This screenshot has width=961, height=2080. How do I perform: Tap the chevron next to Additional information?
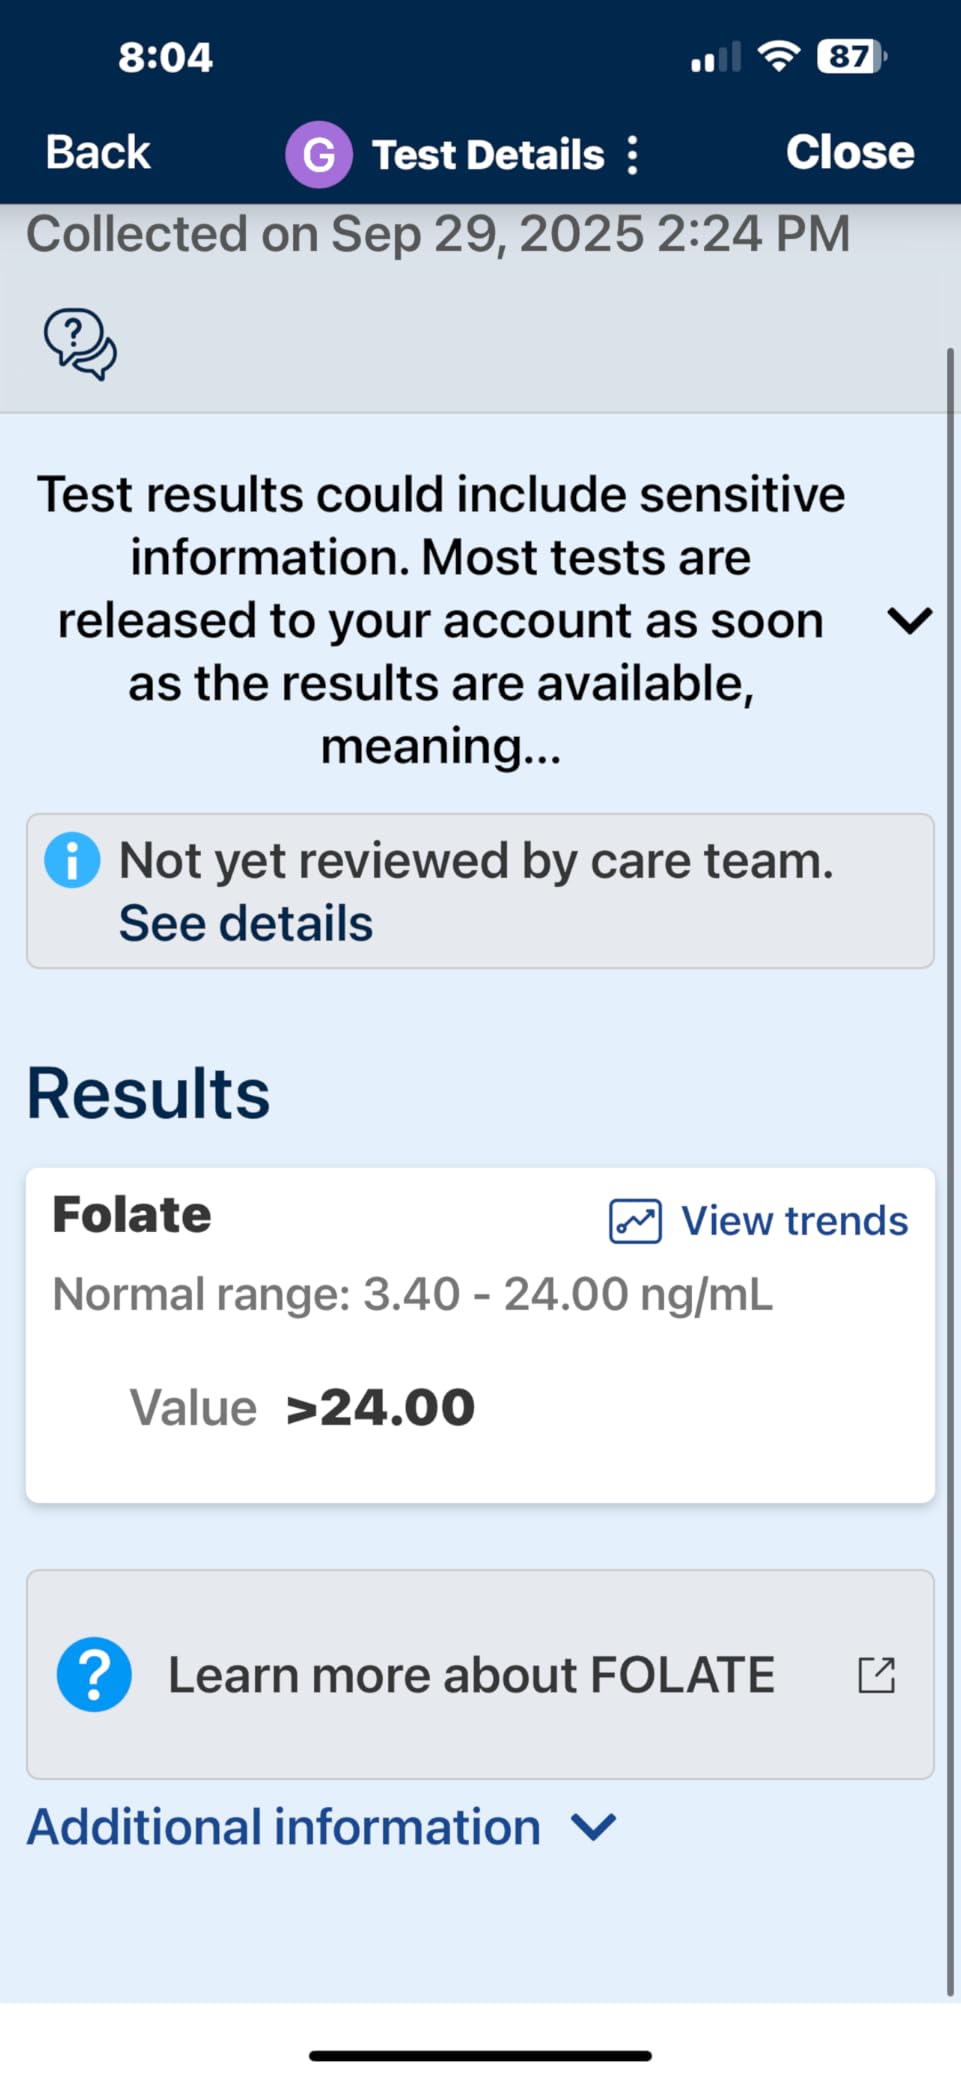[x=593, y=1827]
